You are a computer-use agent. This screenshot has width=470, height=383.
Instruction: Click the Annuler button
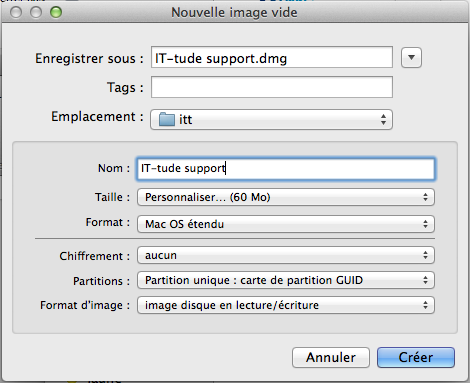(x=331, y=357)
